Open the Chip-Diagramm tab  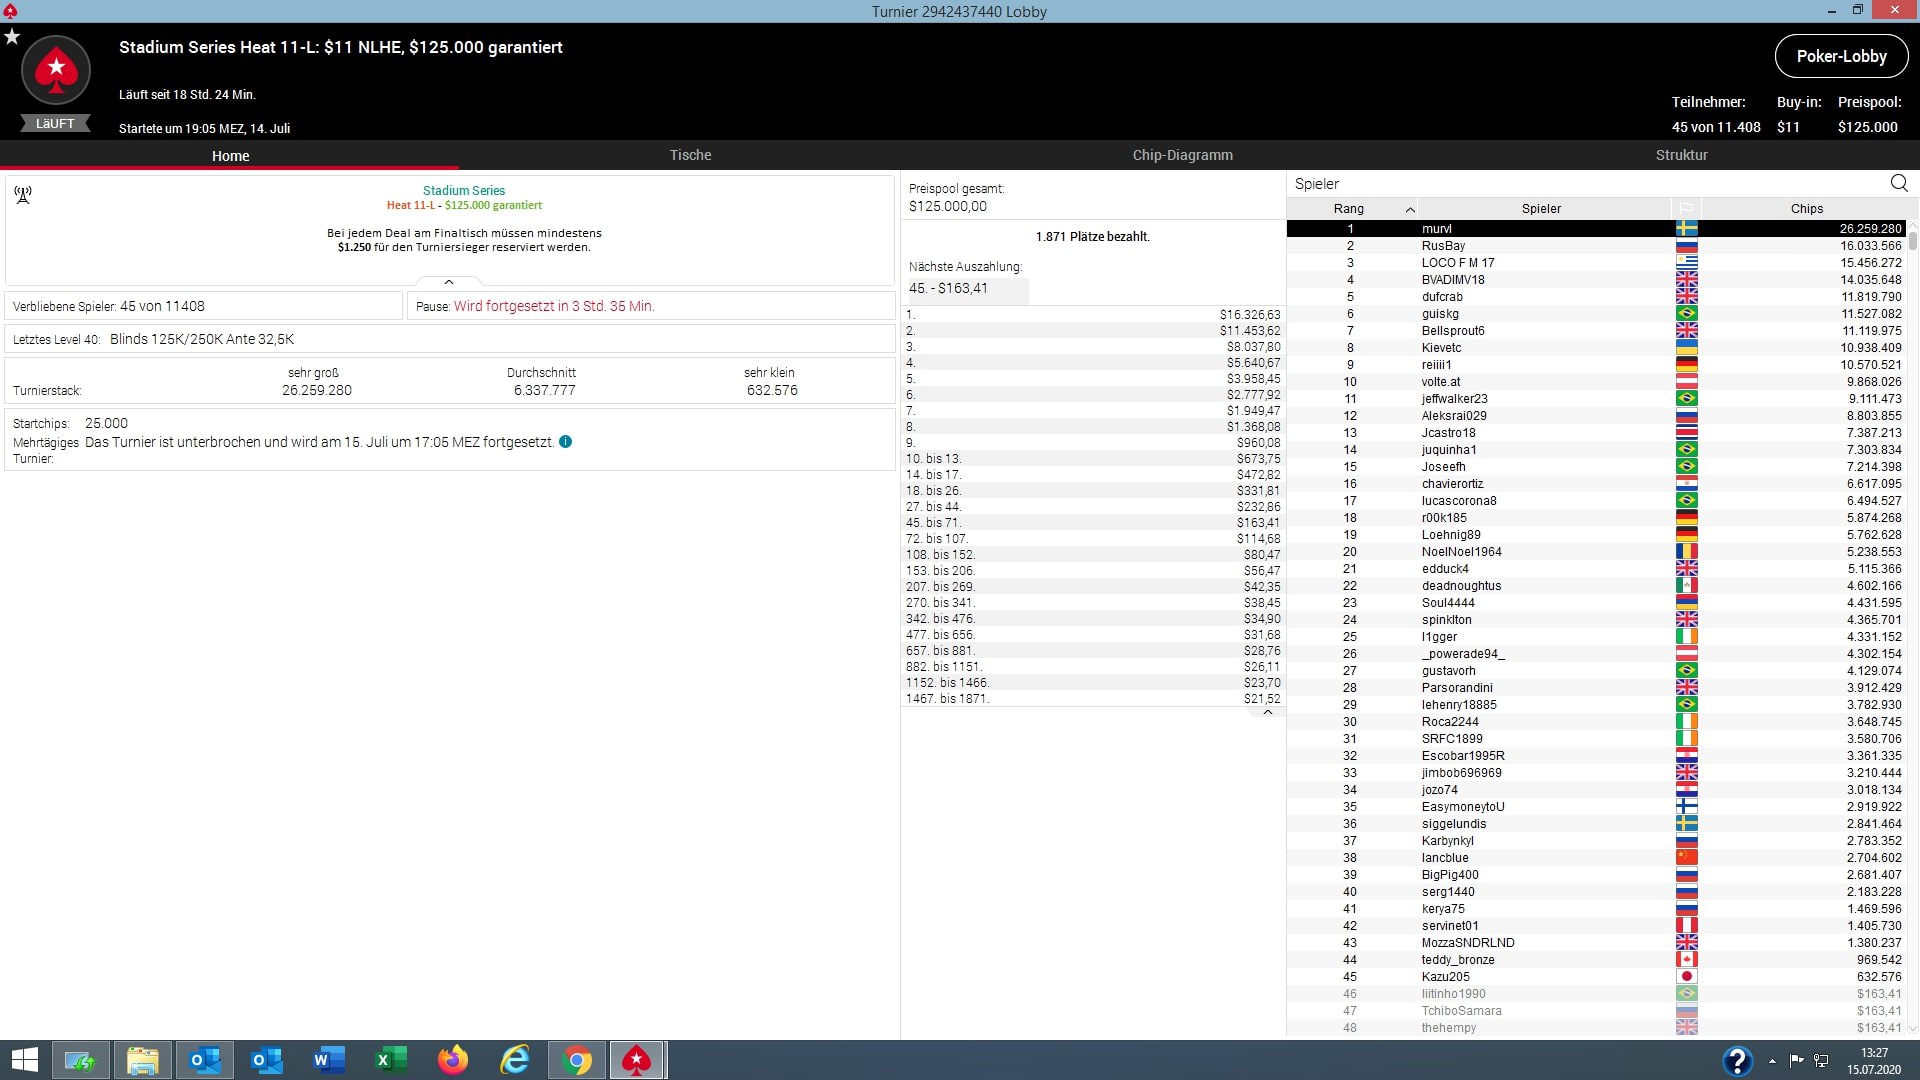click(1182, 155)
